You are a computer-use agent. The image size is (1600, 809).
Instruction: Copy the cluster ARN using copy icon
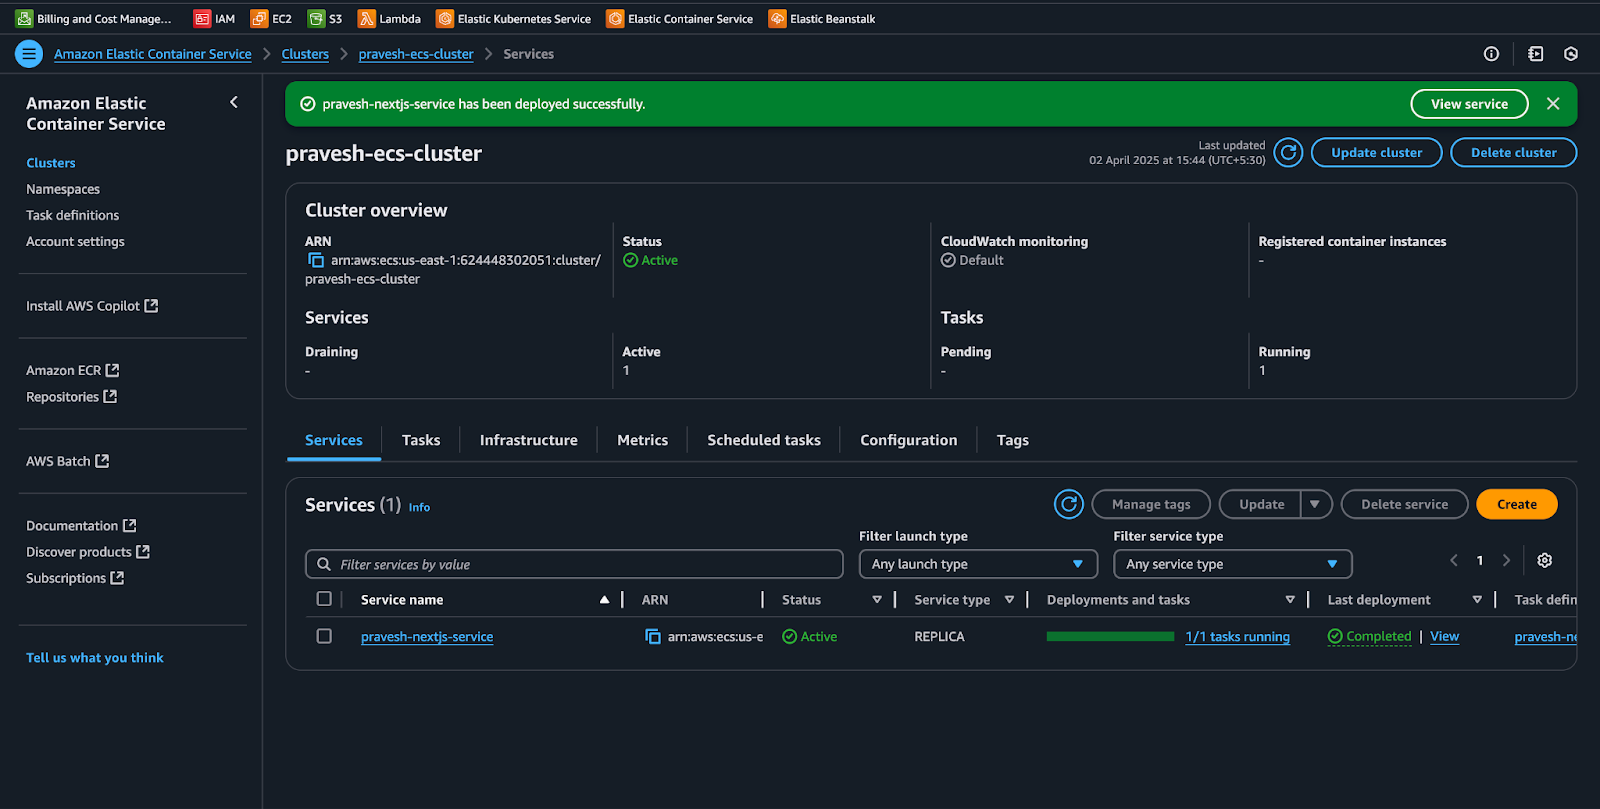(316, 260)
